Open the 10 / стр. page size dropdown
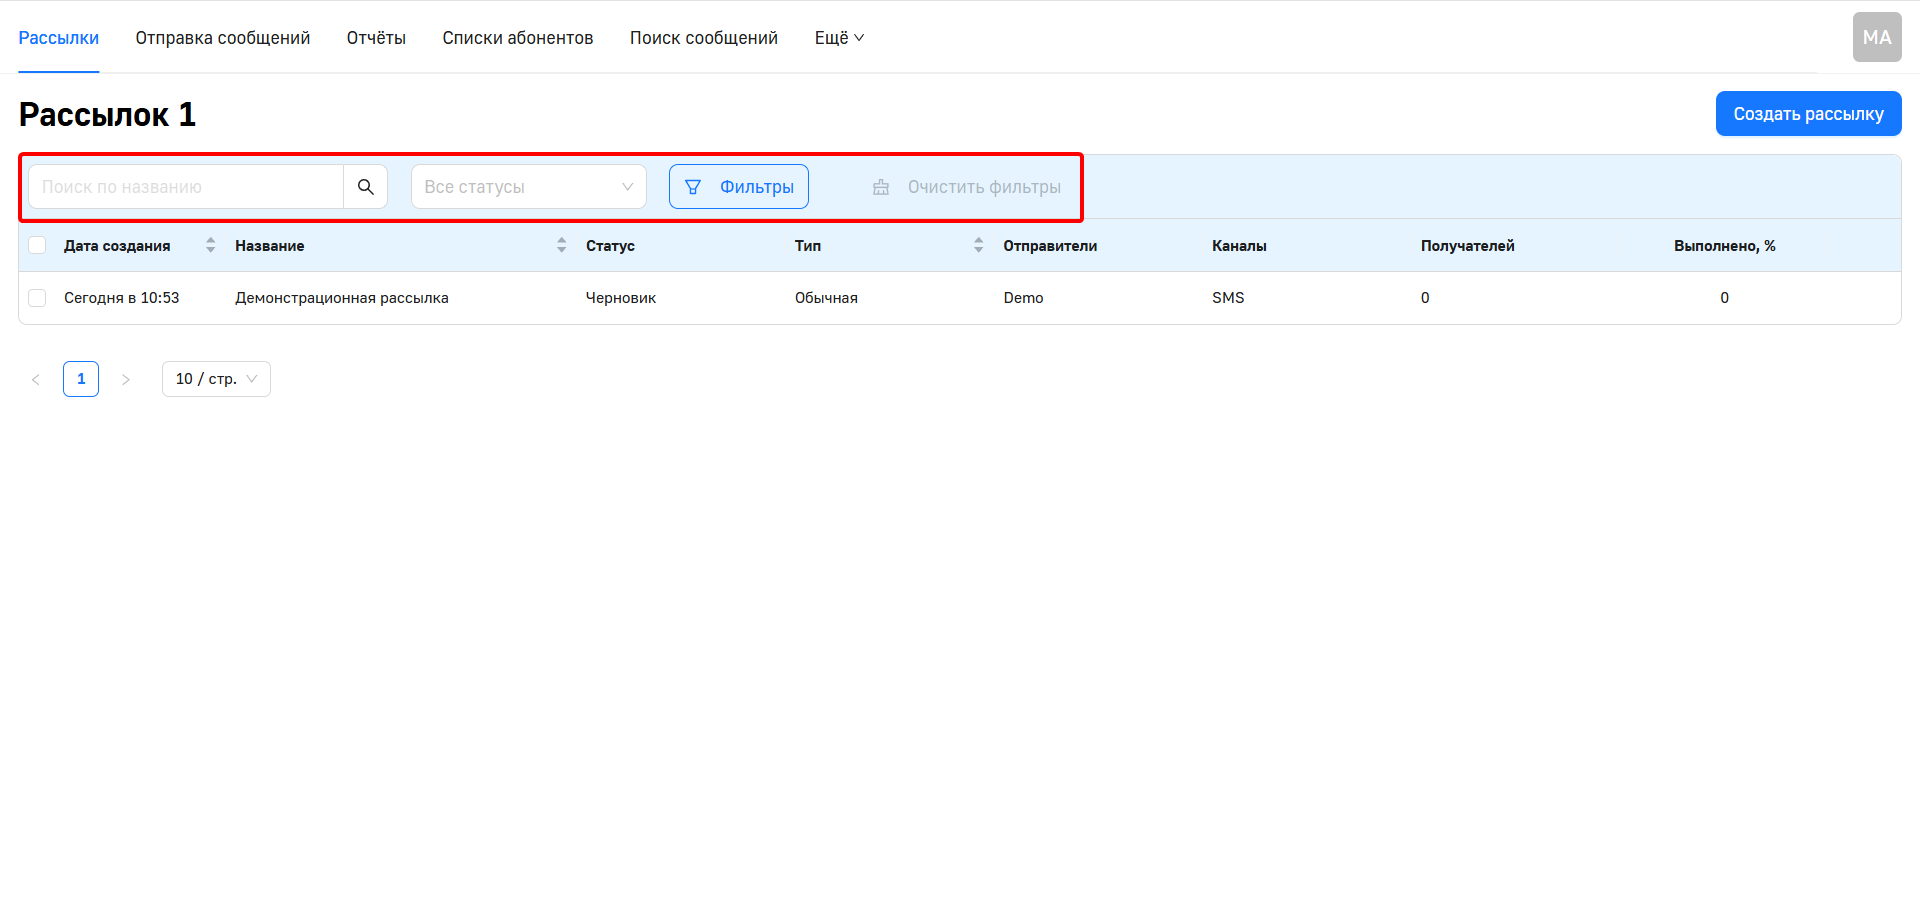Screen dimensions: 1920x912 216,379
